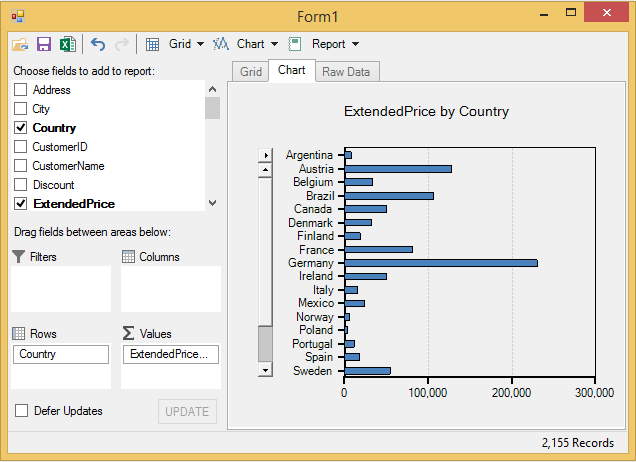Open the Report dropdown arrow
This screenshot has width=636, height=462.
click(355, 44)
